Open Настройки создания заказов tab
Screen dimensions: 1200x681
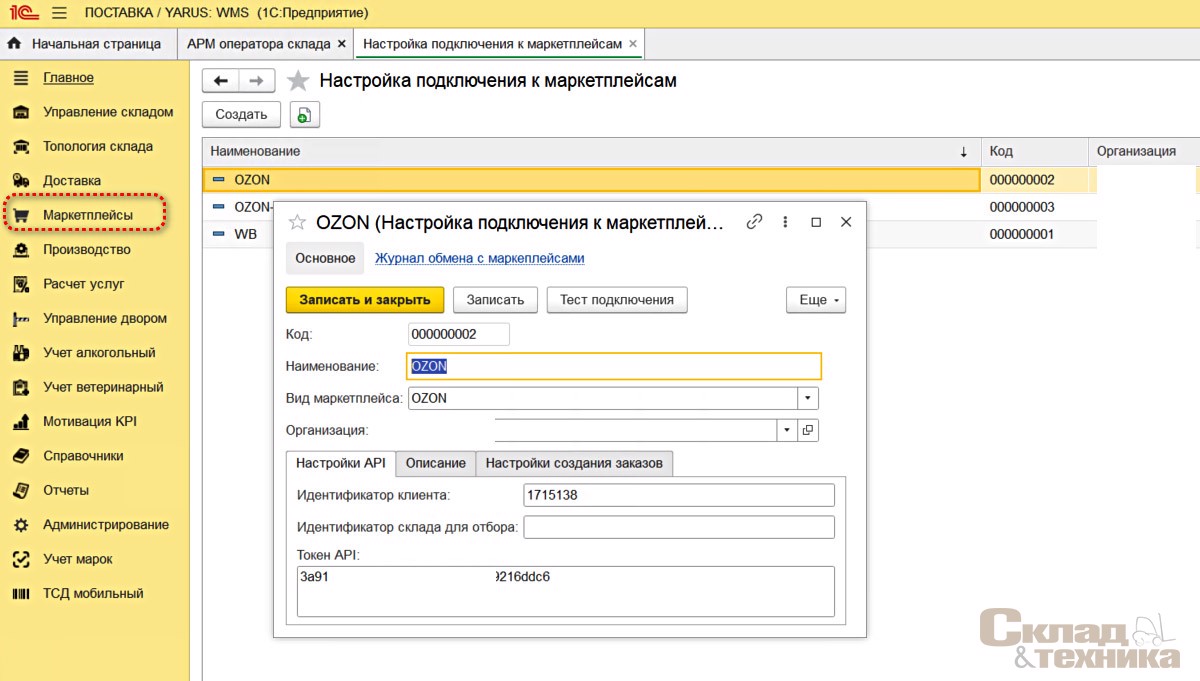[574, 463]
